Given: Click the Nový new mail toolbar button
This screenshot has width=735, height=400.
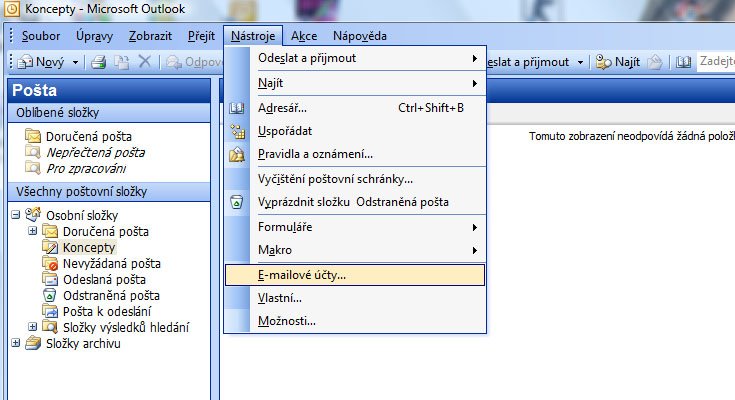Looking at the screenshot, I should pos(41,62).
